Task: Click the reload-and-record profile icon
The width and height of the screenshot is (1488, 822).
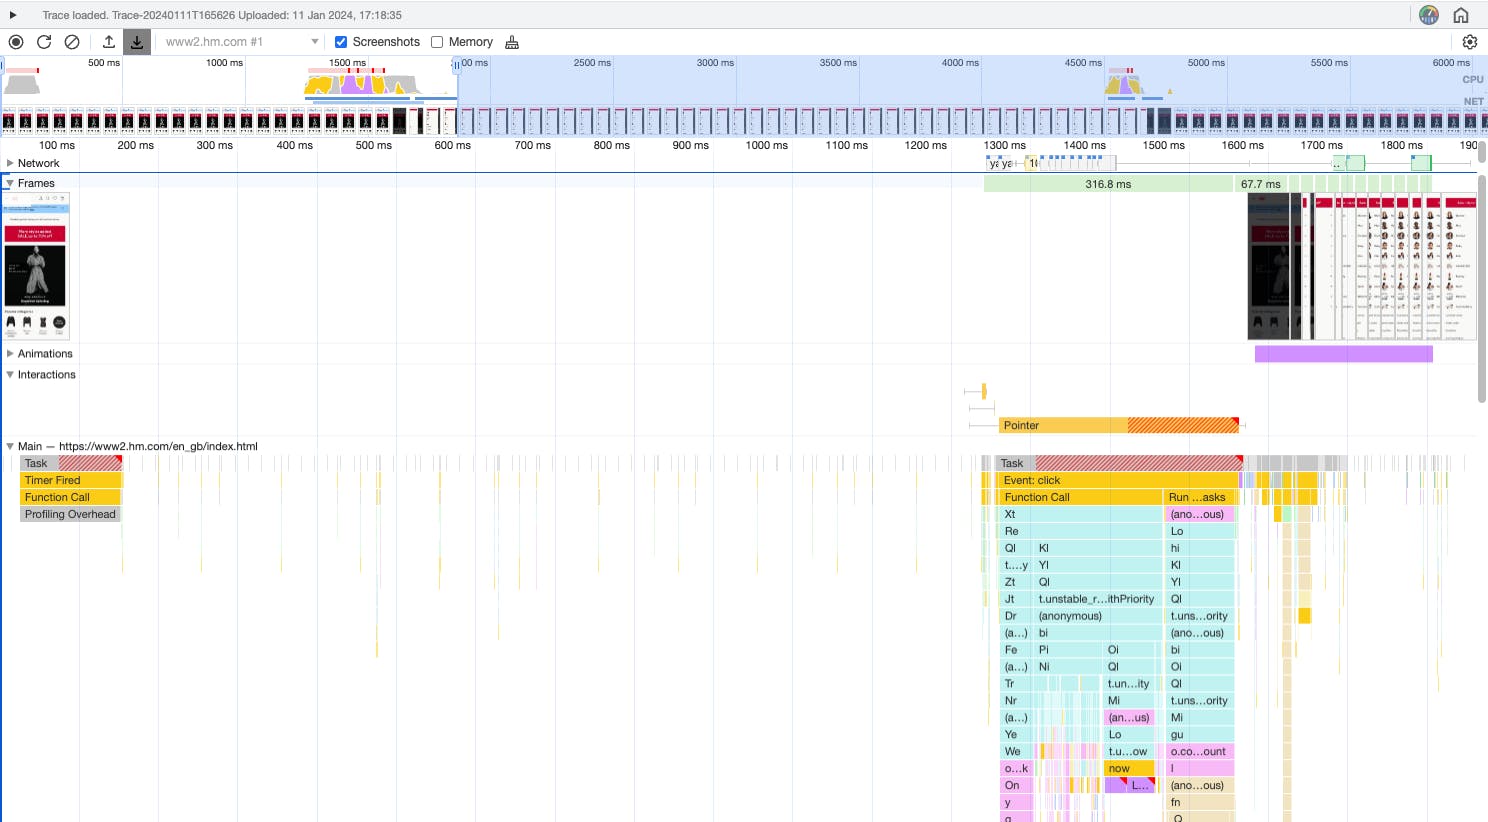Action: click(x=43, y=42)
